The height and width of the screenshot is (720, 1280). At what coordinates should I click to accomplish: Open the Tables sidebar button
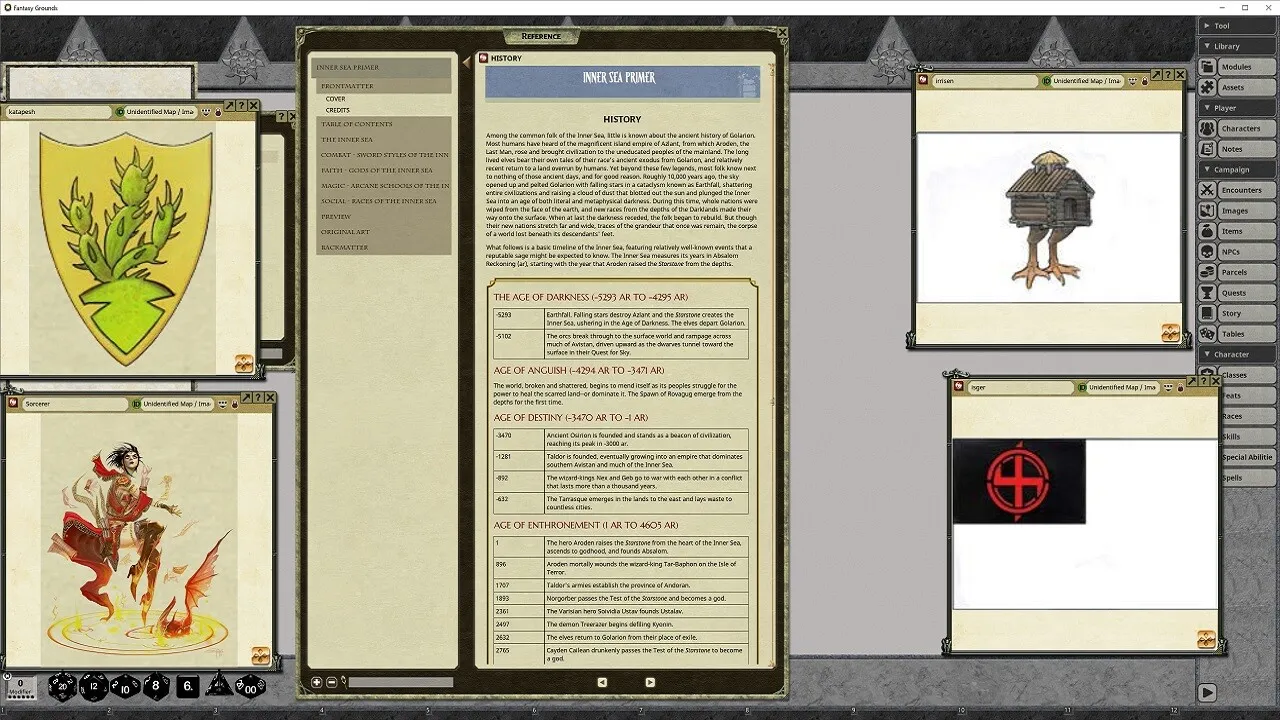(x=1236, y=334)
